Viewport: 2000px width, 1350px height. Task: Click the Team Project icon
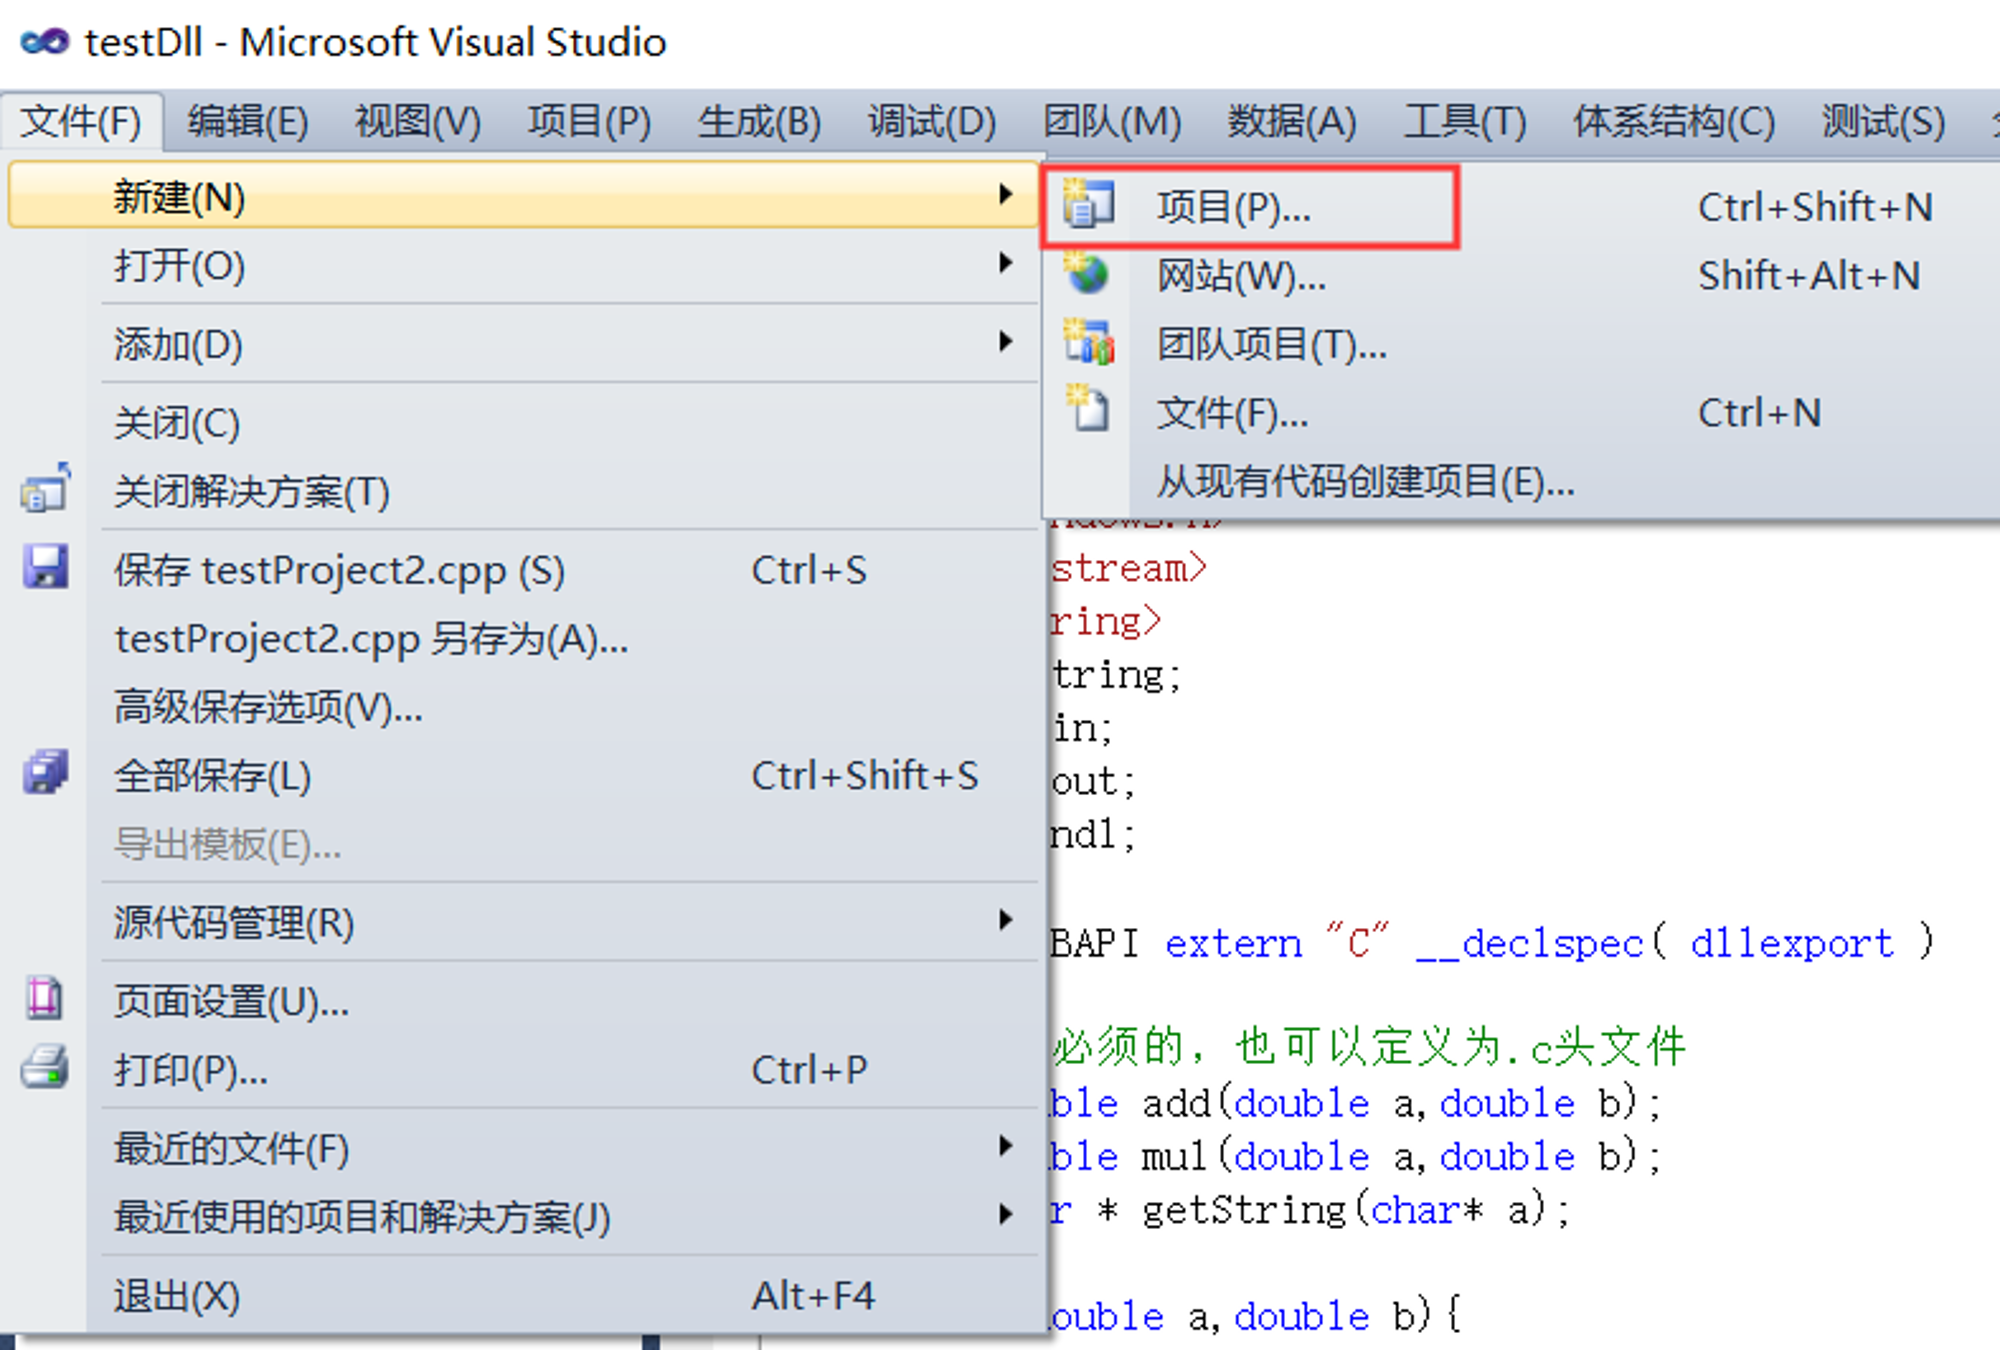tap(1089, 342)
